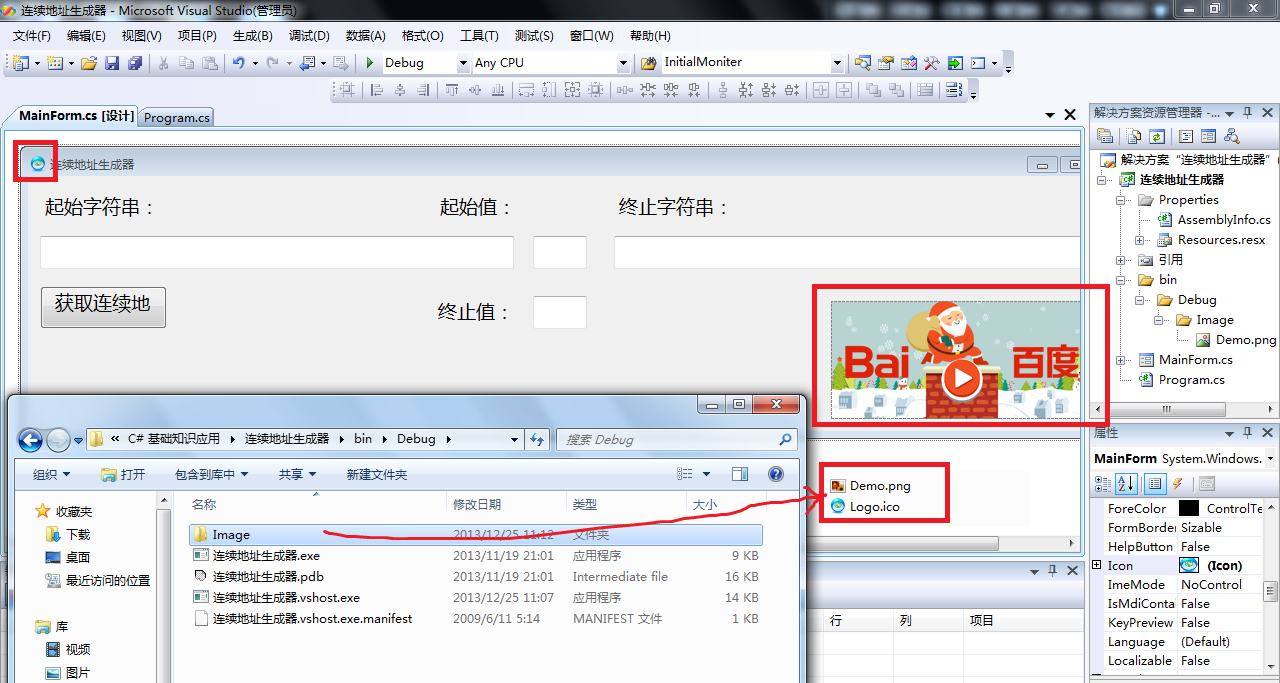The width and height of the screenshot is (1280, 683).
Task: Open the 文件(F) menu
Action: tap(32, 36)
